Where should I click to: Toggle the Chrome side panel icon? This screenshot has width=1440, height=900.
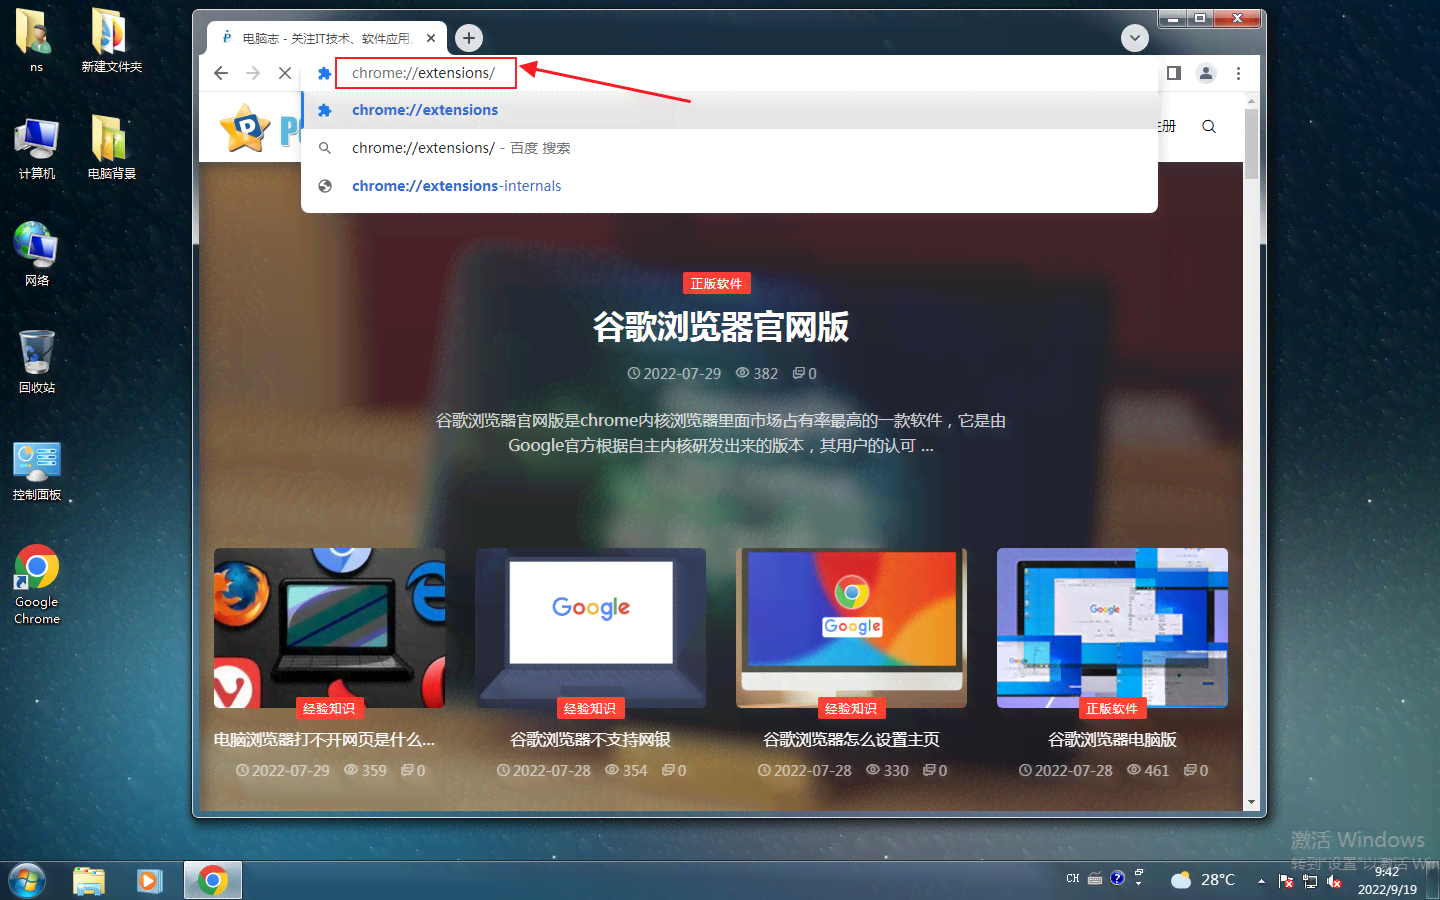click(1174, 73)
